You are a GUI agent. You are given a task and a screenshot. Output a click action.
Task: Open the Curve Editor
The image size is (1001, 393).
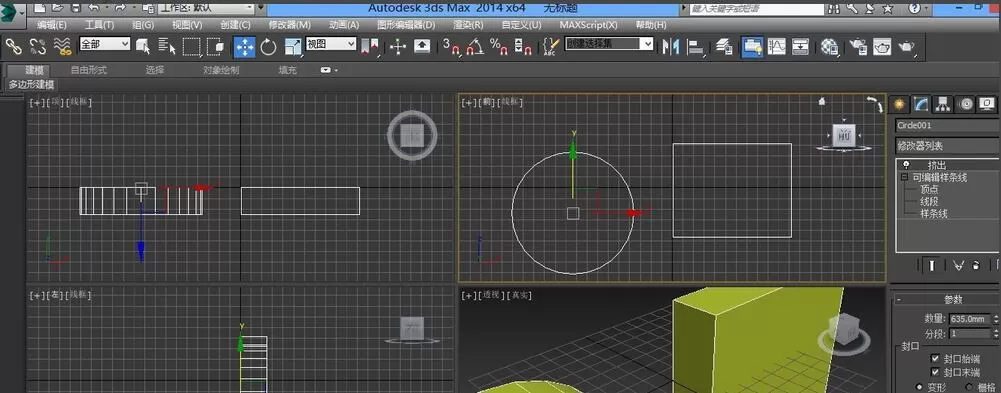click(x=777, y=47)
